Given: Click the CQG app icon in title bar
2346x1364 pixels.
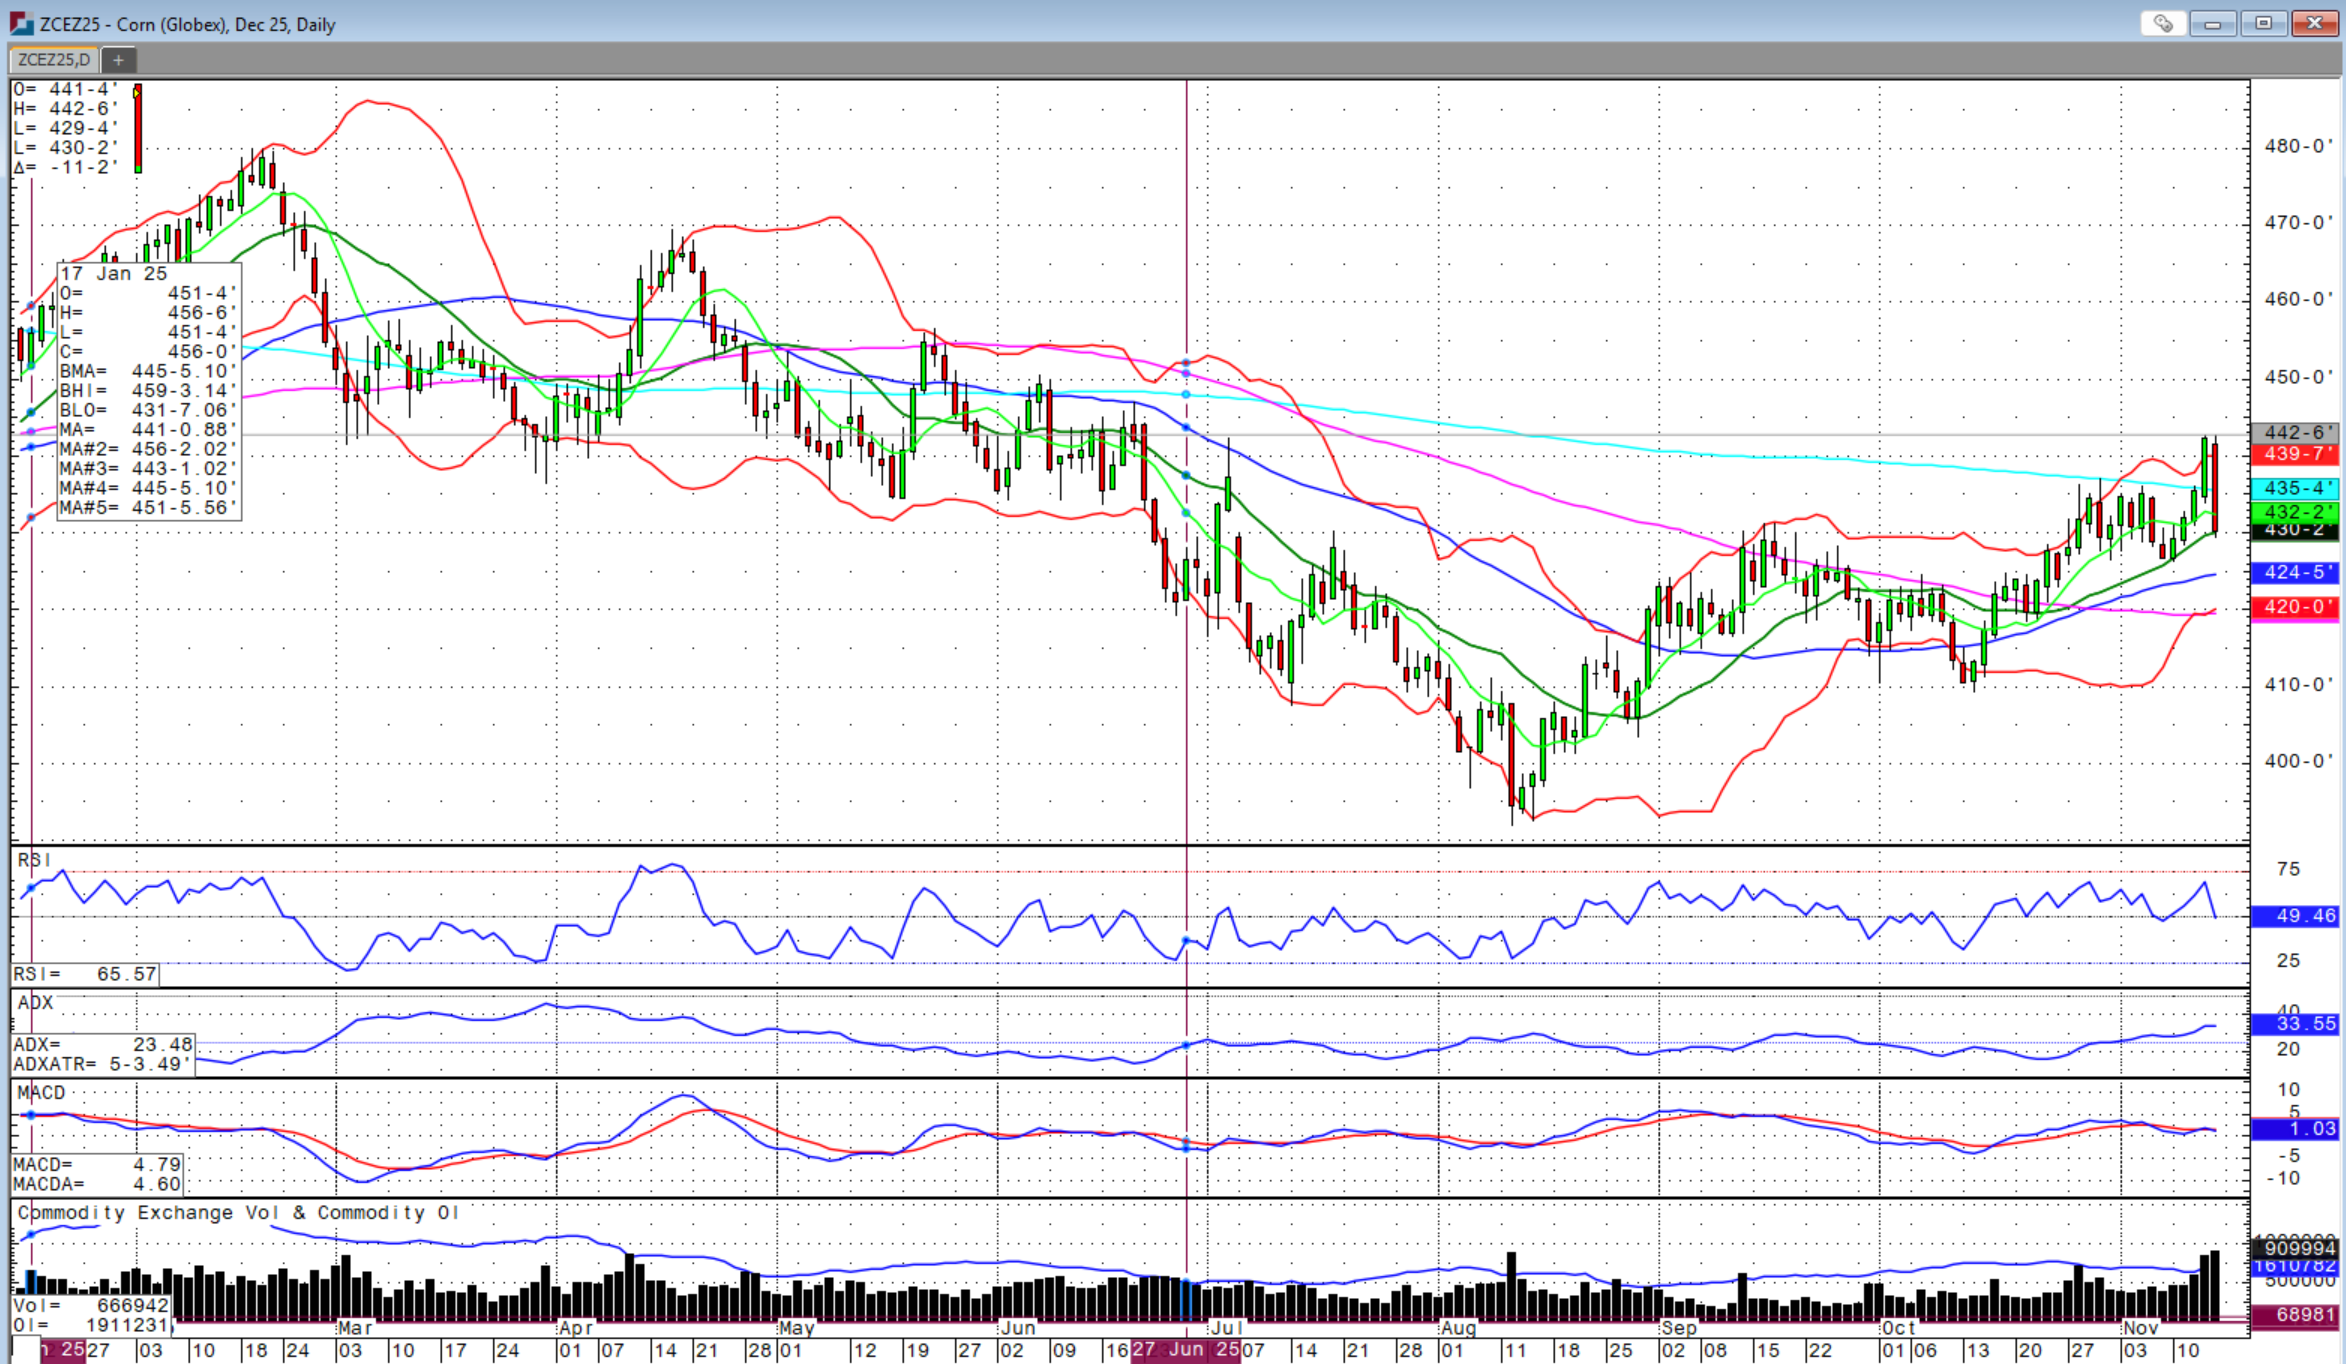Looking at the screenshot, I should pyautogui.click(x=21, y=23).
